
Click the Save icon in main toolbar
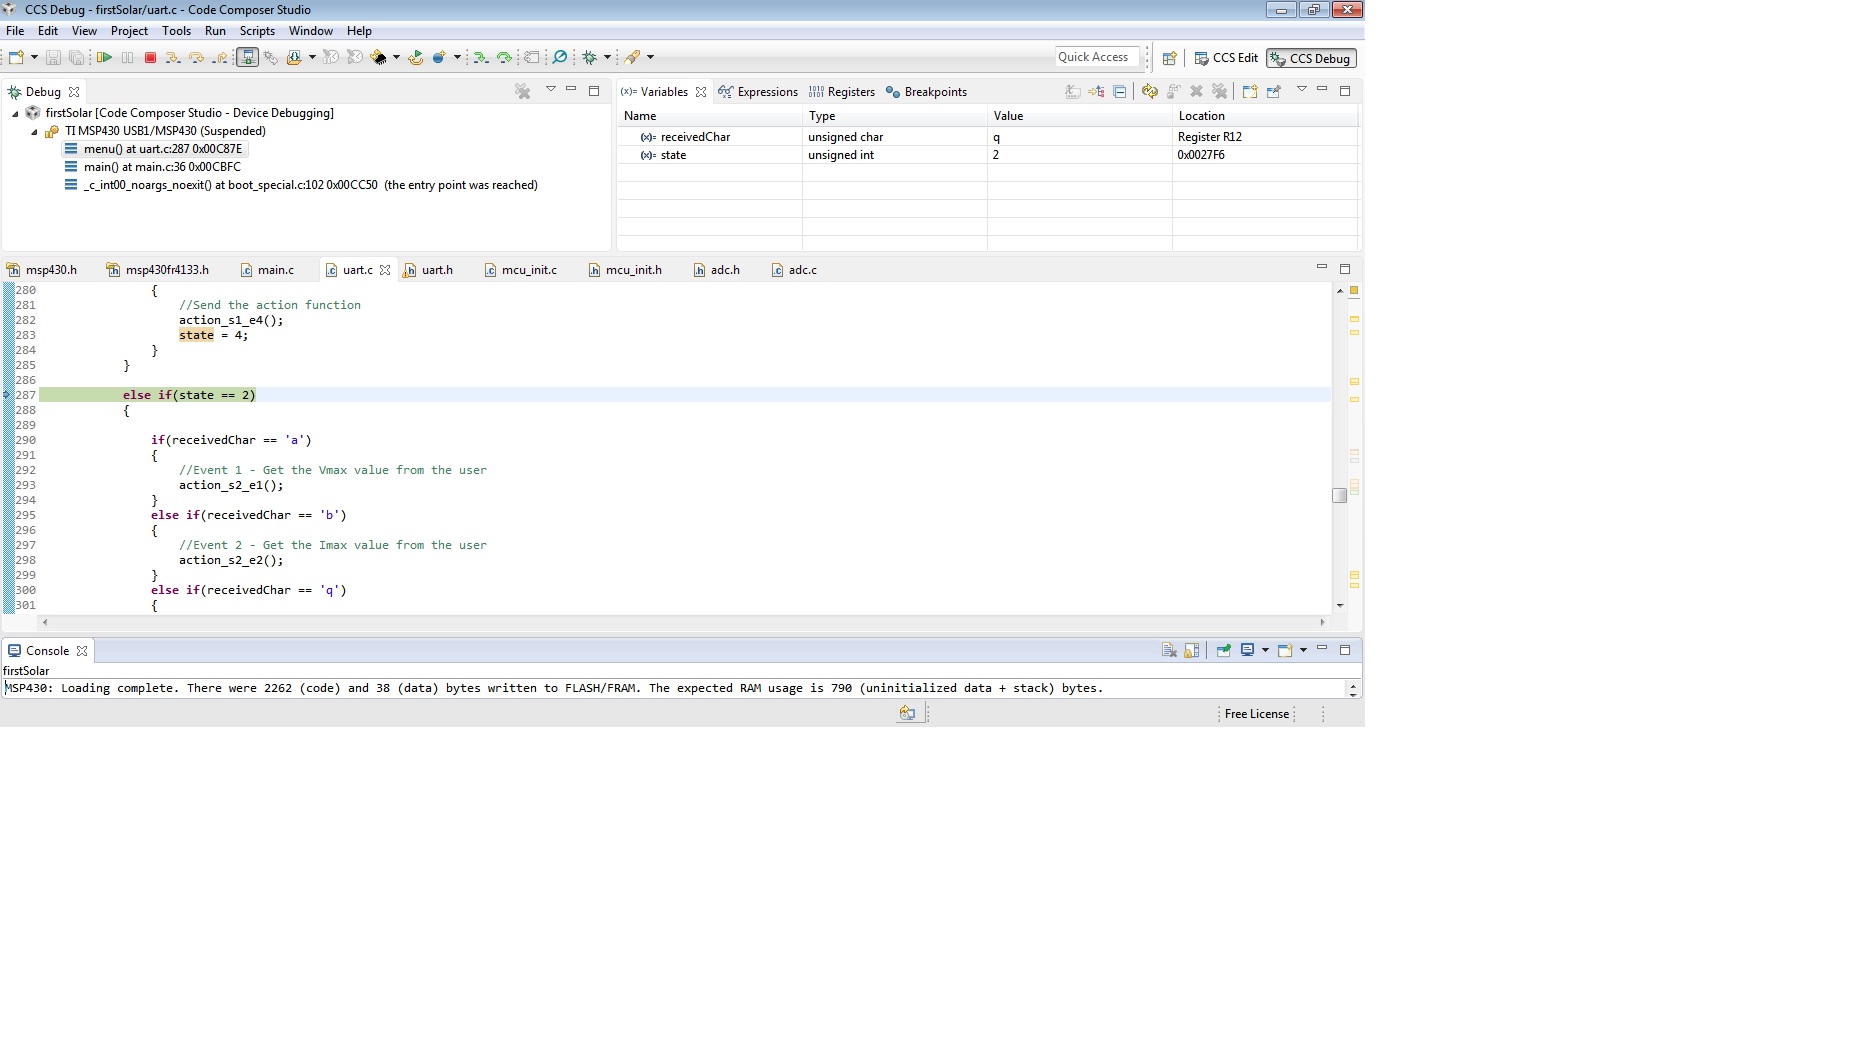pos(53,58)
